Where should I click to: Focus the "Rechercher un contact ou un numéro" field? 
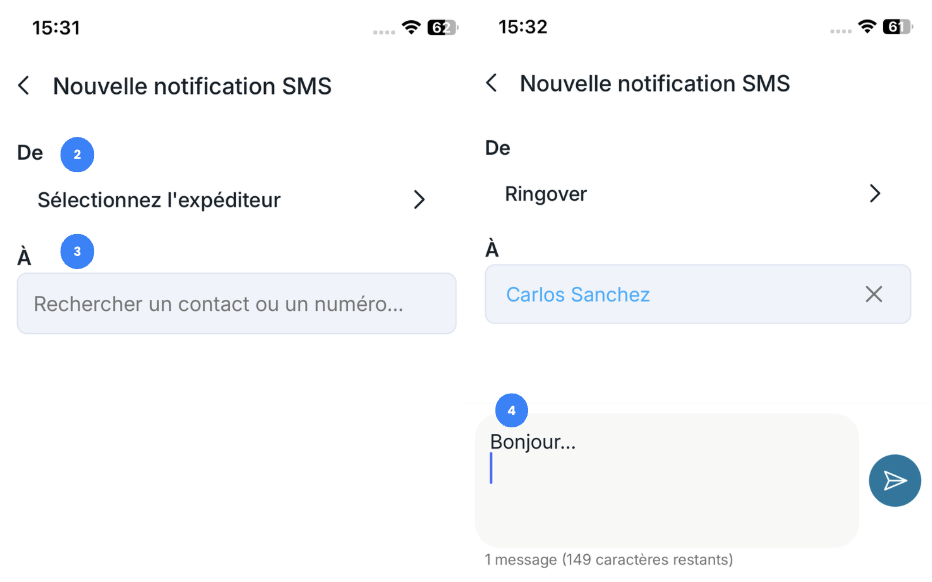236,304
